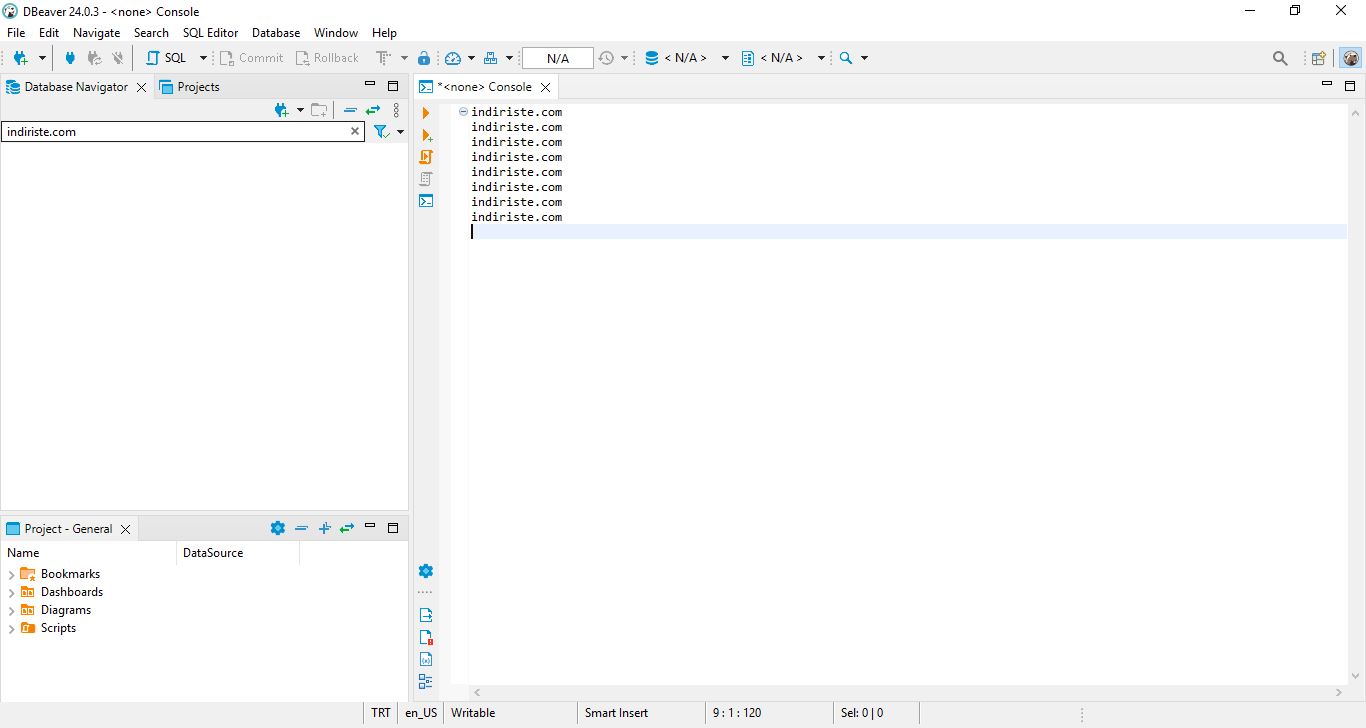Open the transaction mode dropdown arrow
Viewport: 1366px width, 728px height.
coord(404,58)
